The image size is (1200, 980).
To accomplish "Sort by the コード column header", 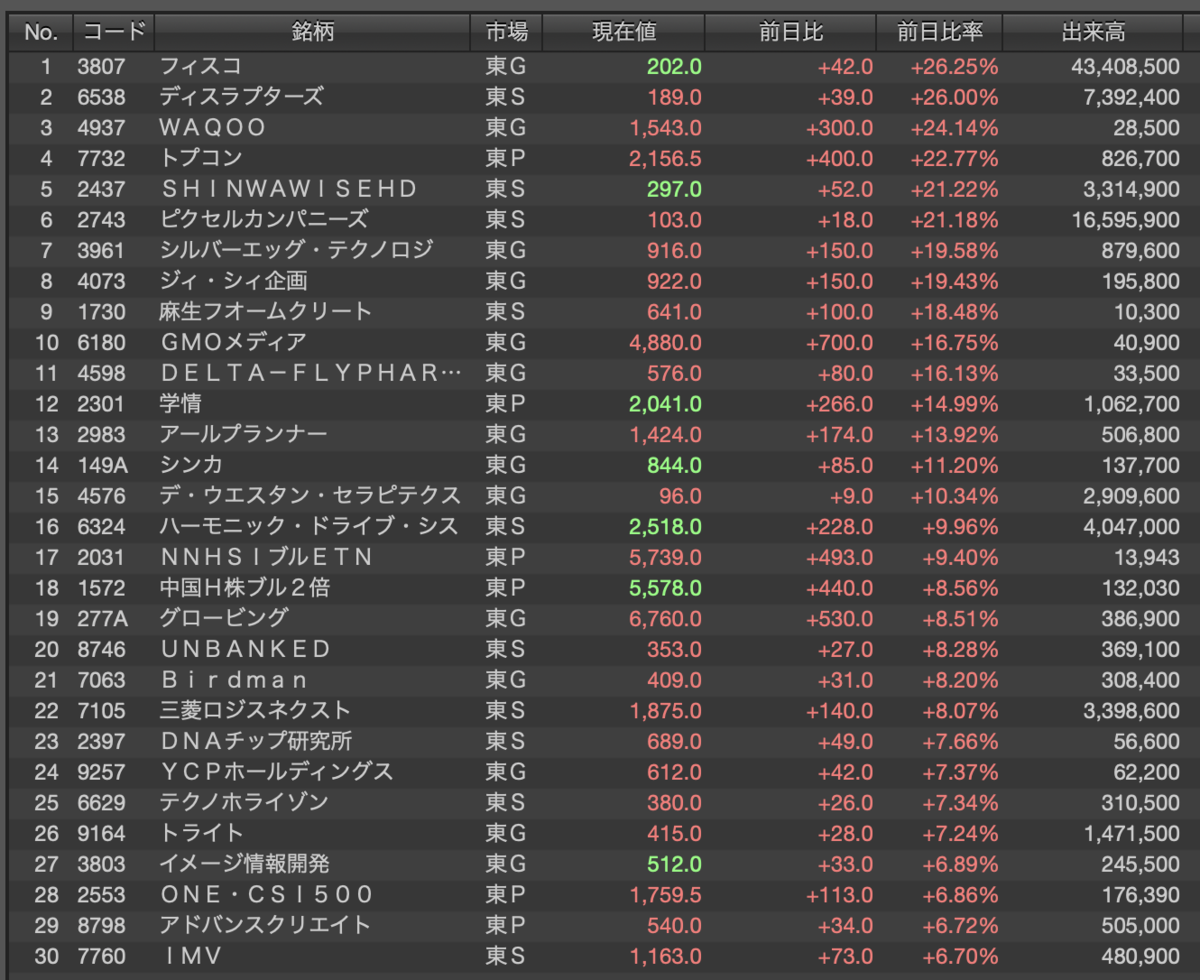I will tap(114, 32).
